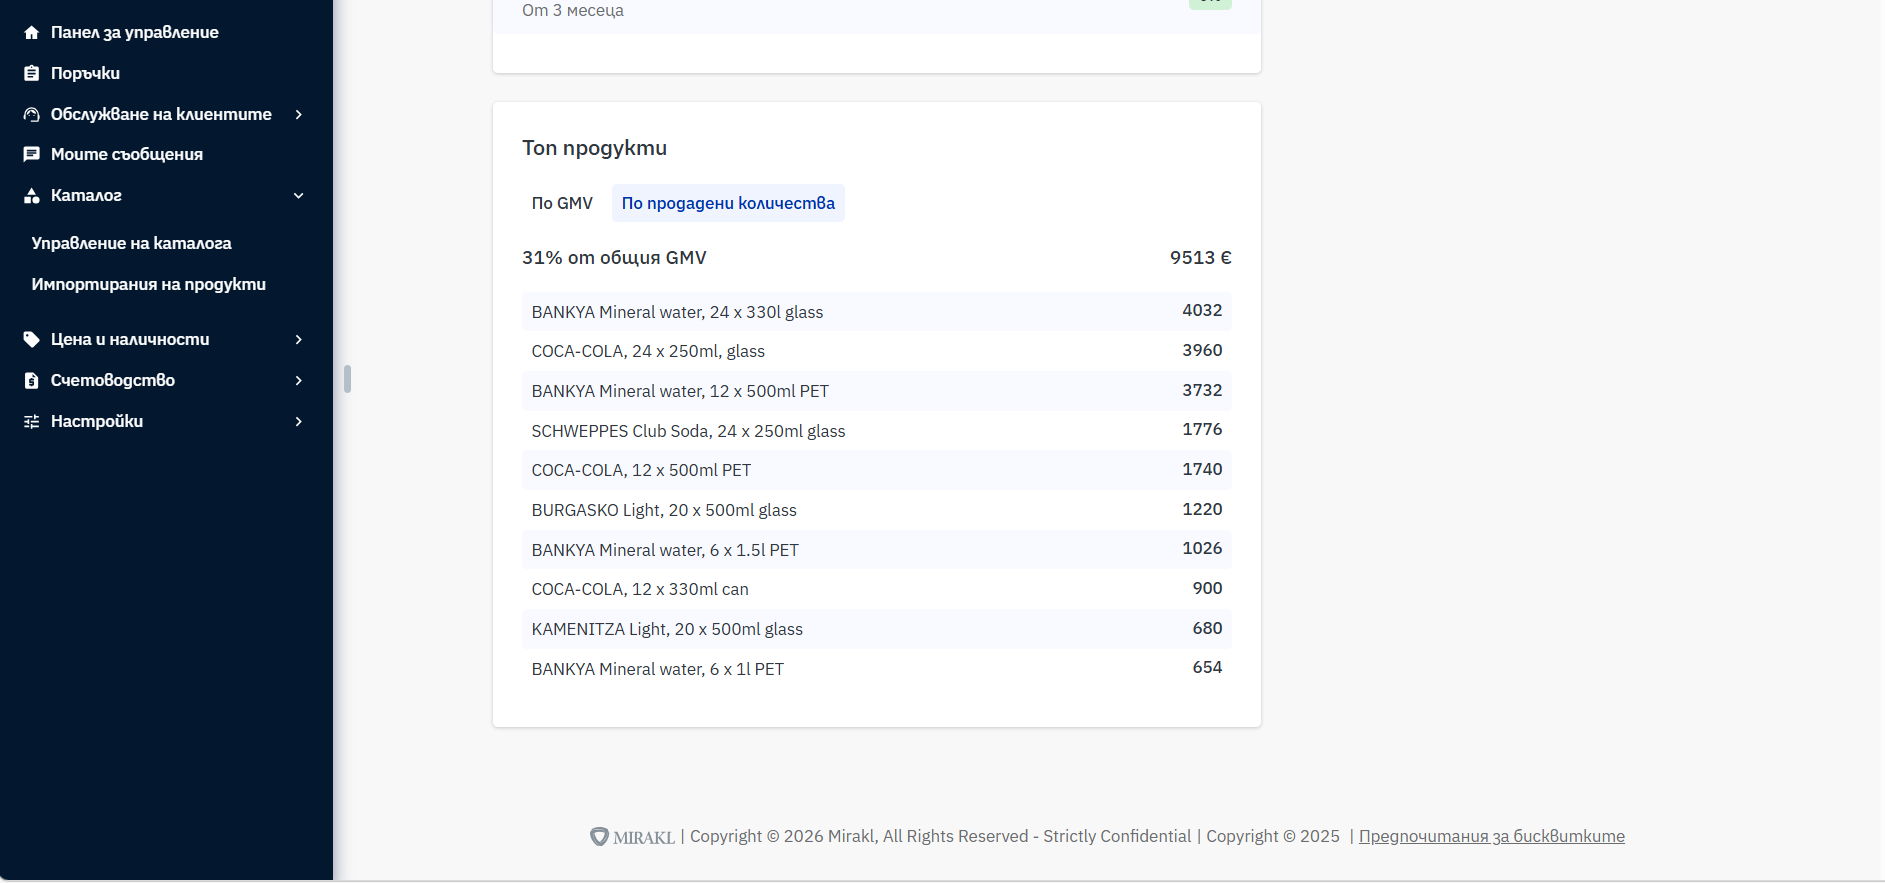
Task: Open Панел за управление menu item
Action: pyautogui.click(x=135, y=32)
